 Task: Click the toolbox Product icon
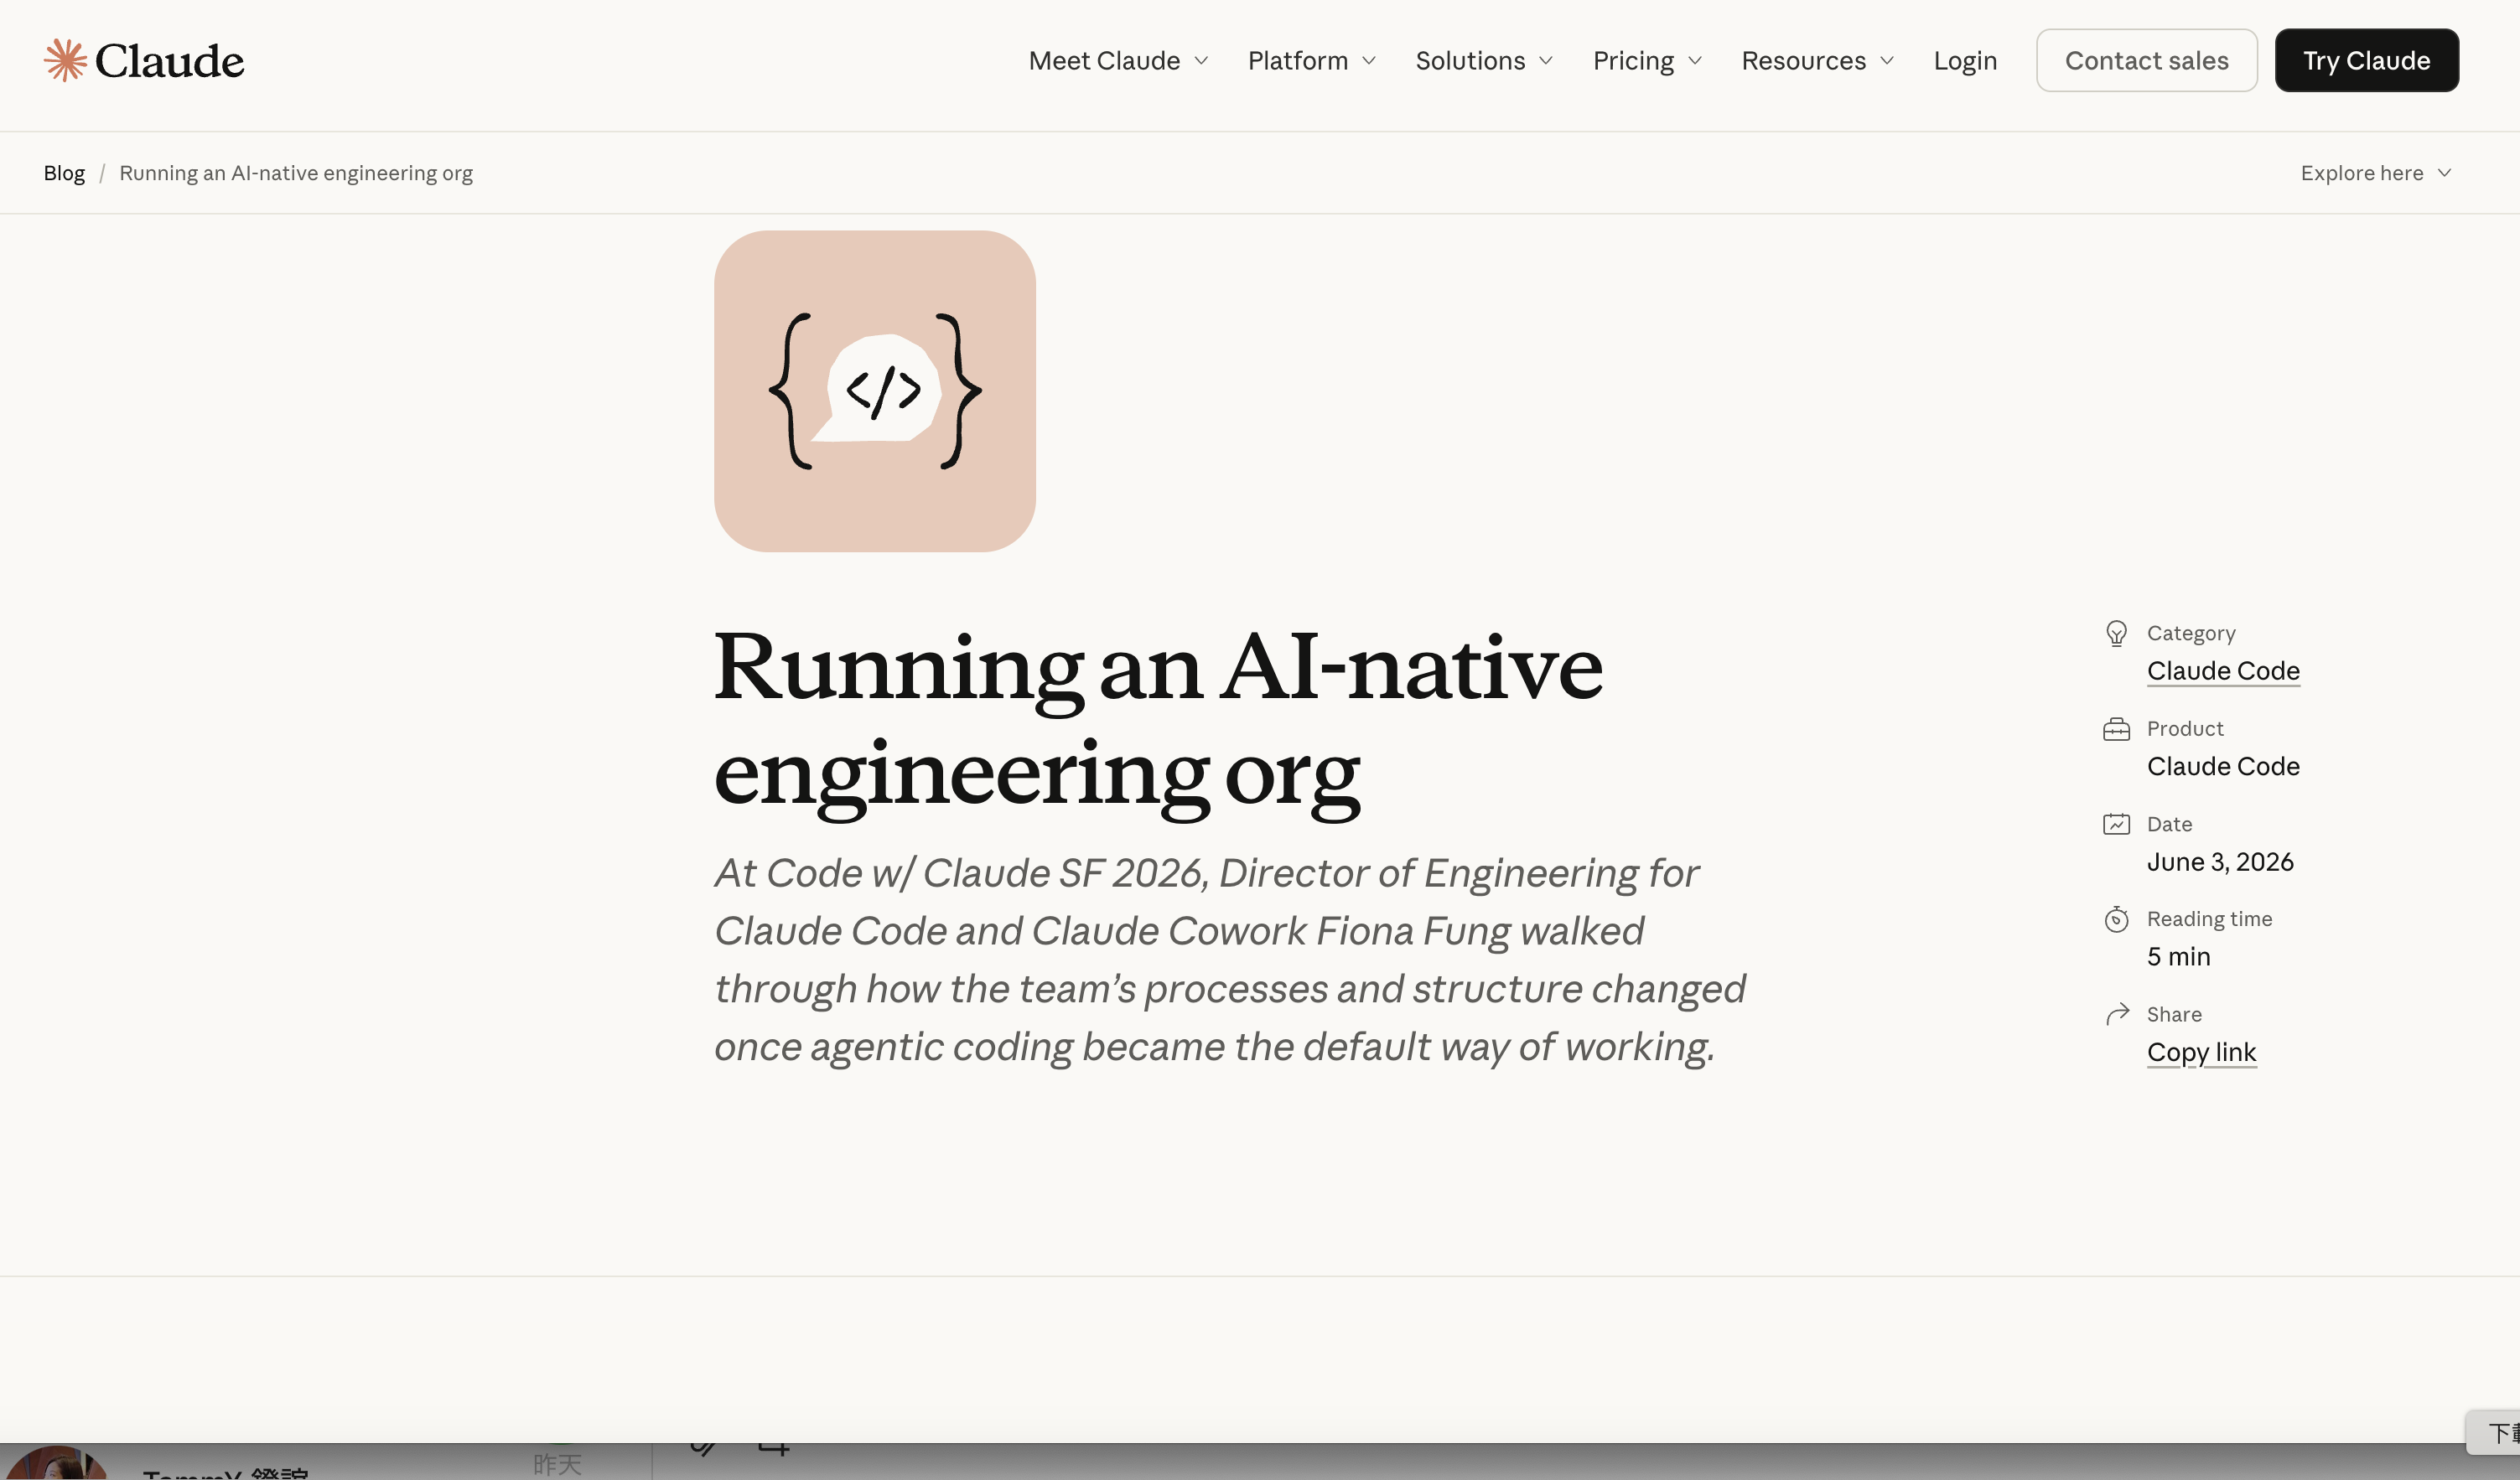click(2116, 729)
